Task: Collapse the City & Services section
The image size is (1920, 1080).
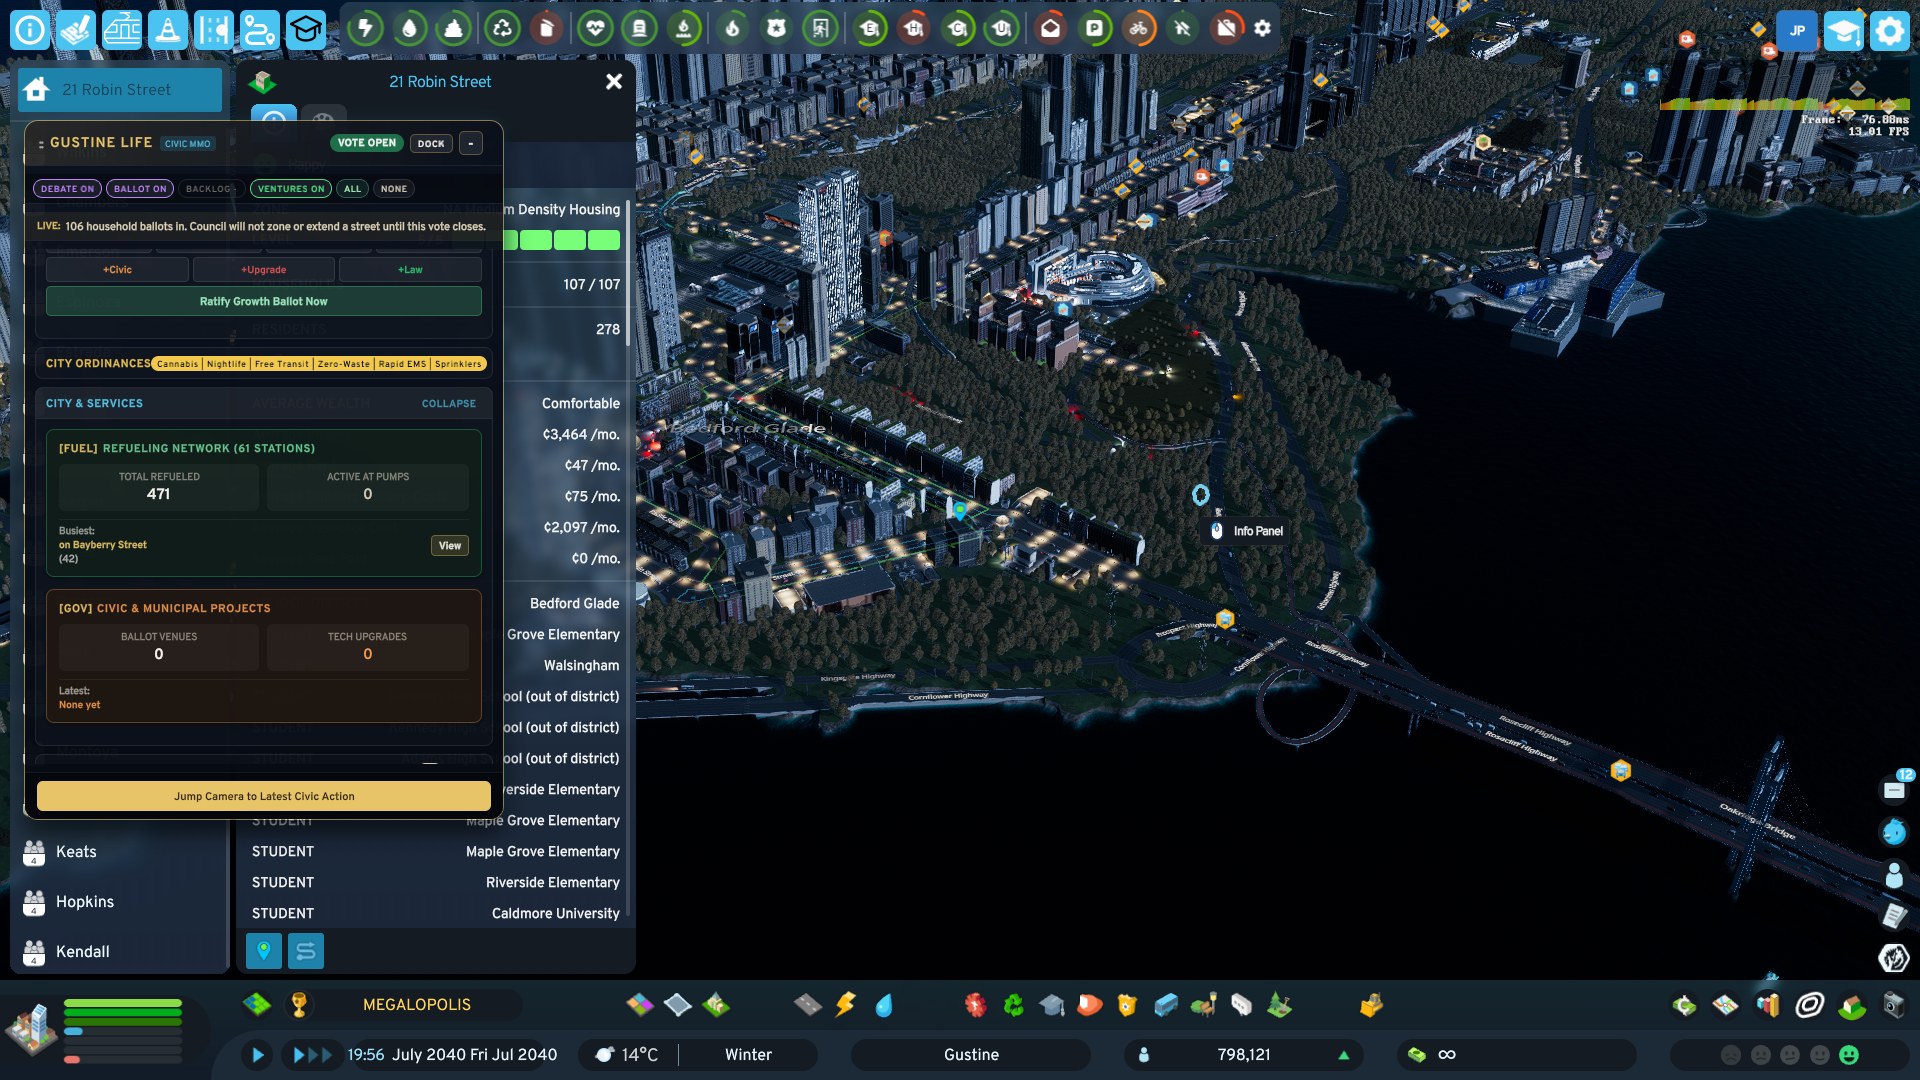Action: [x=449, y=403]
